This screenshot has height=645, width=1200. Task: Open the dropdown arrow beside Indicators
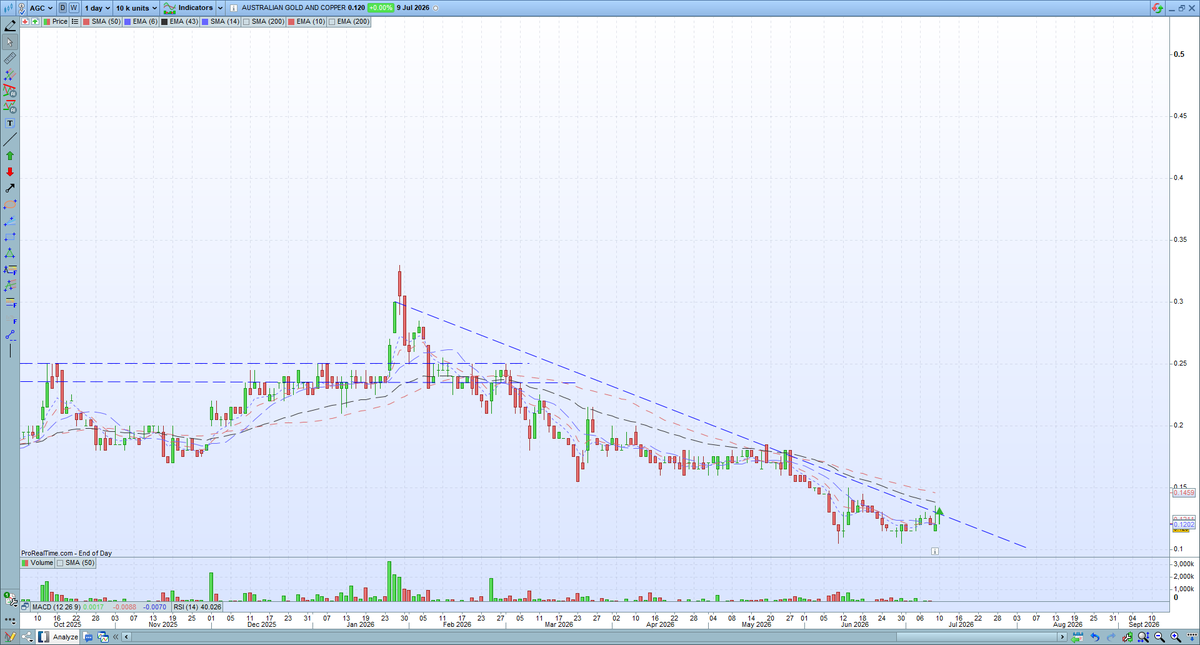point(220,8)
